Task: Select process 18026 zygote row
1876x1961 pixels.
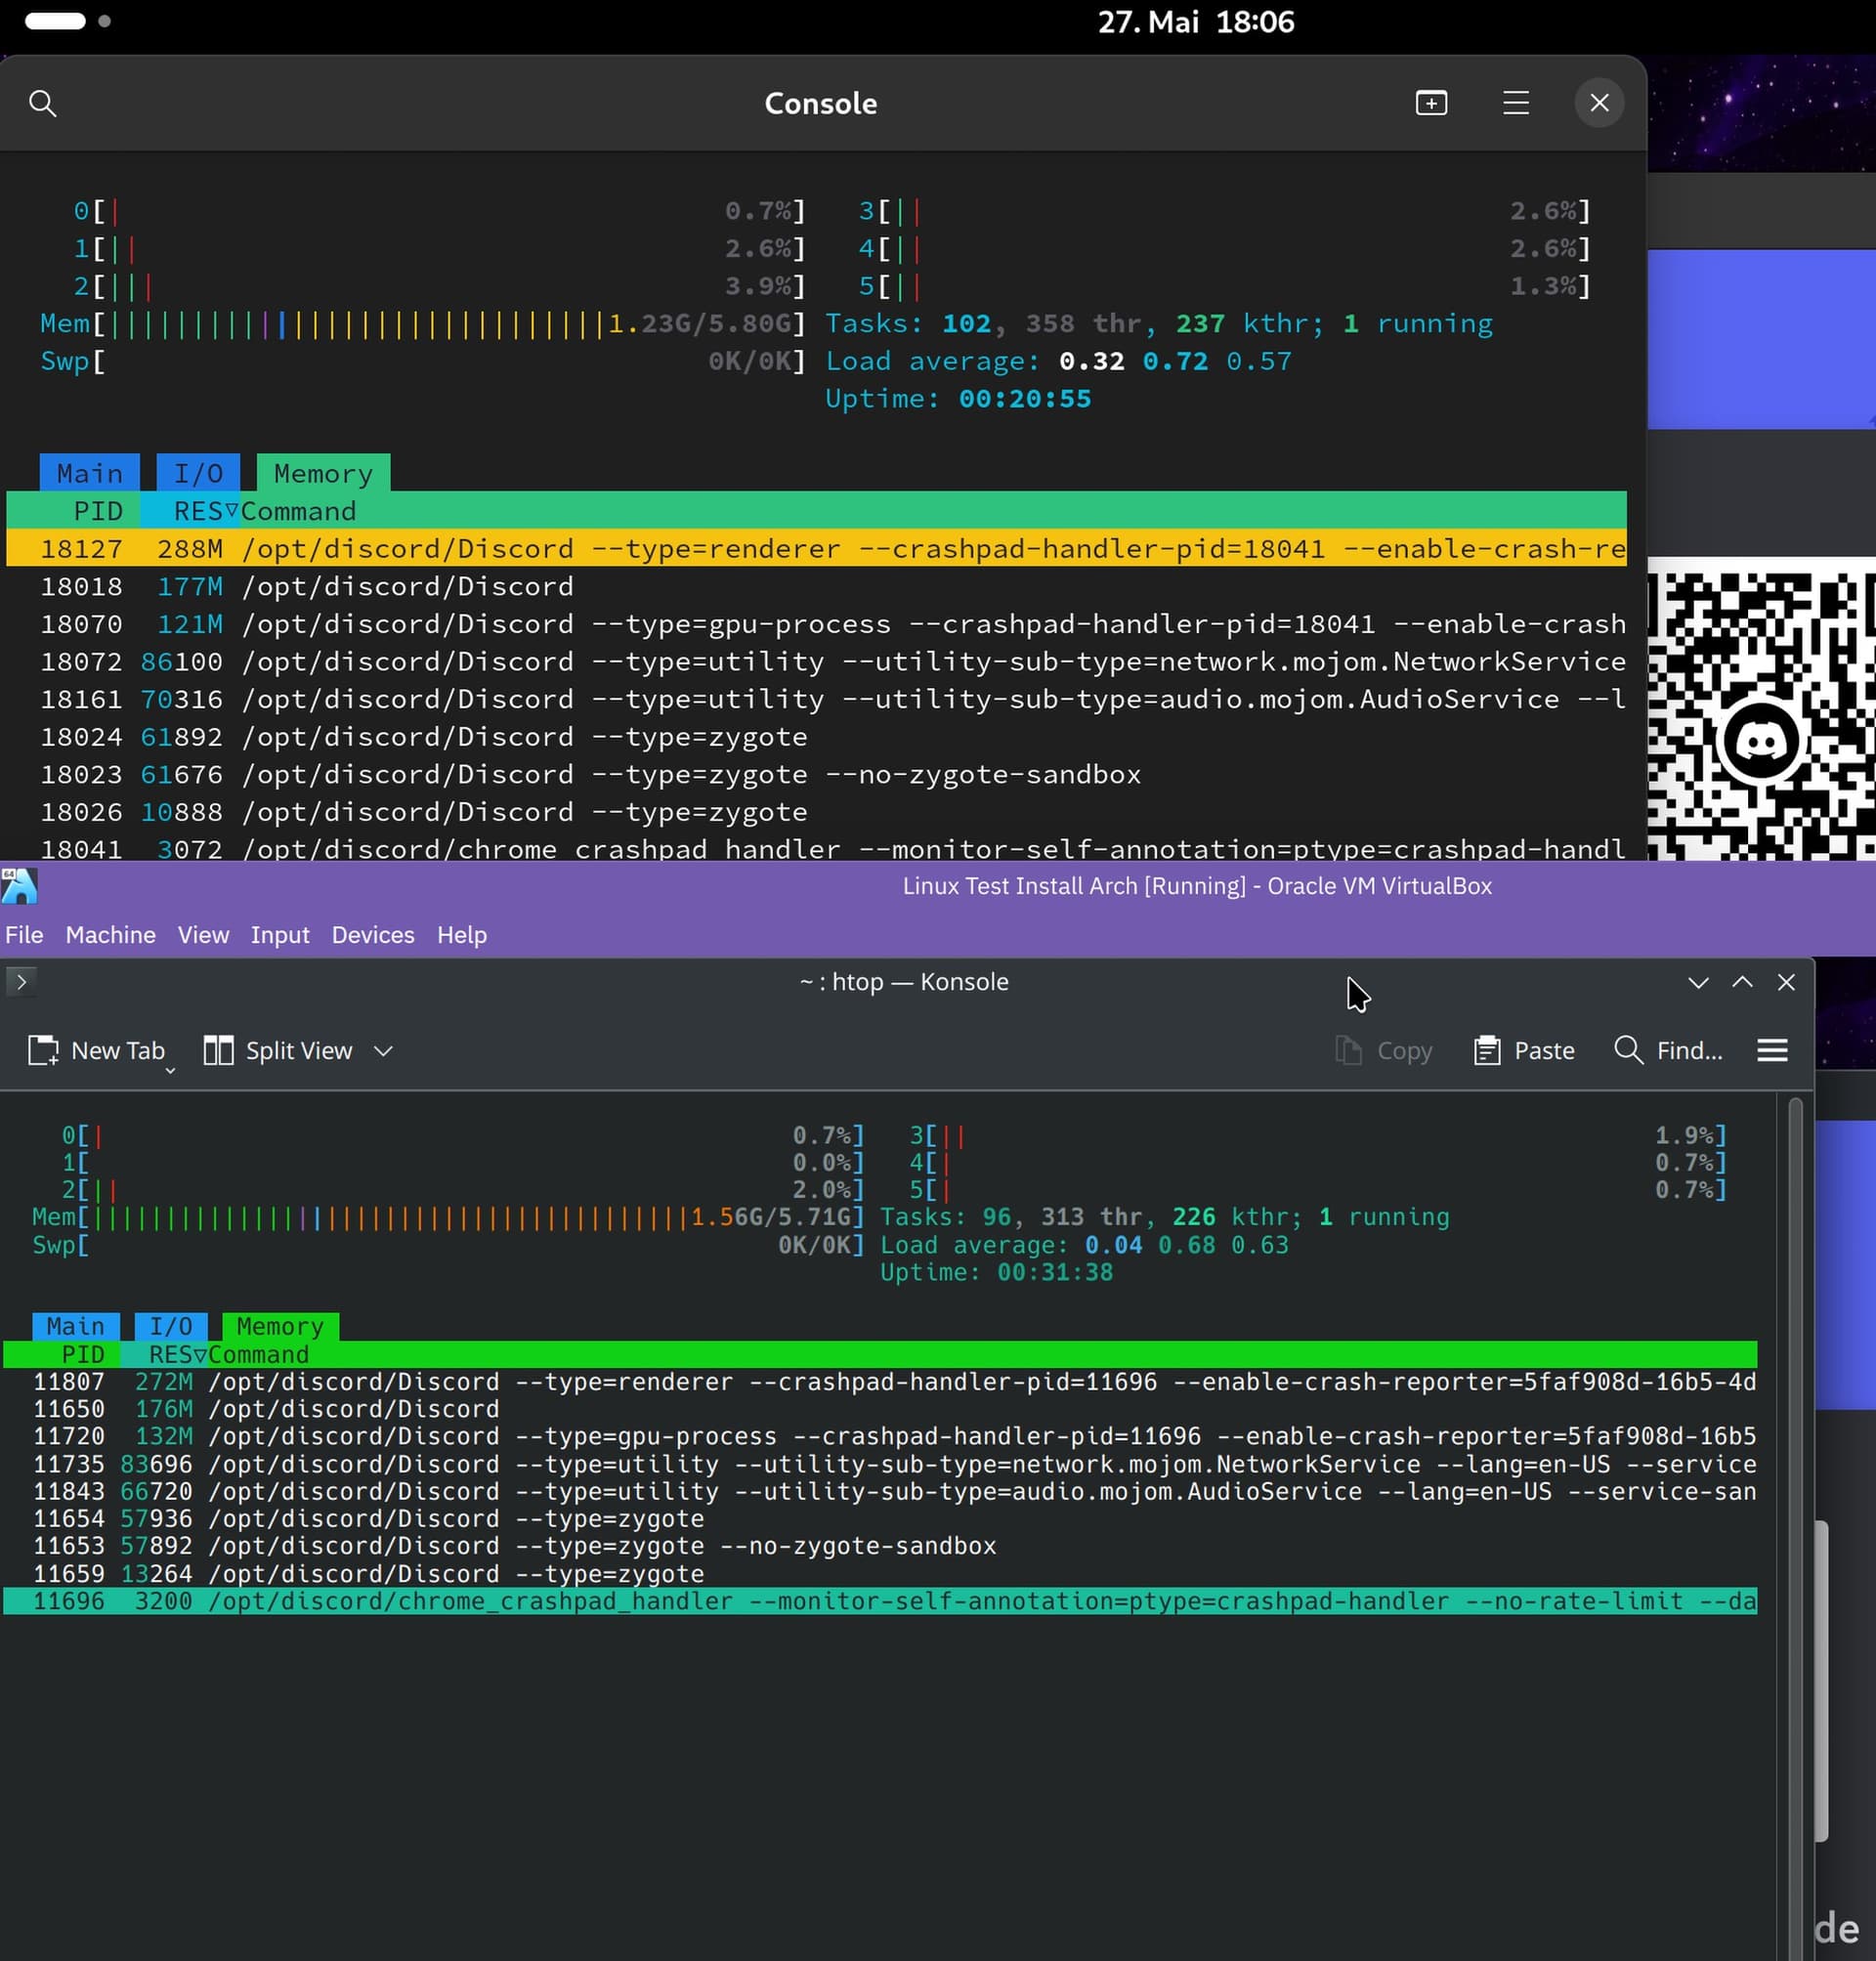Action: (816, 811)
